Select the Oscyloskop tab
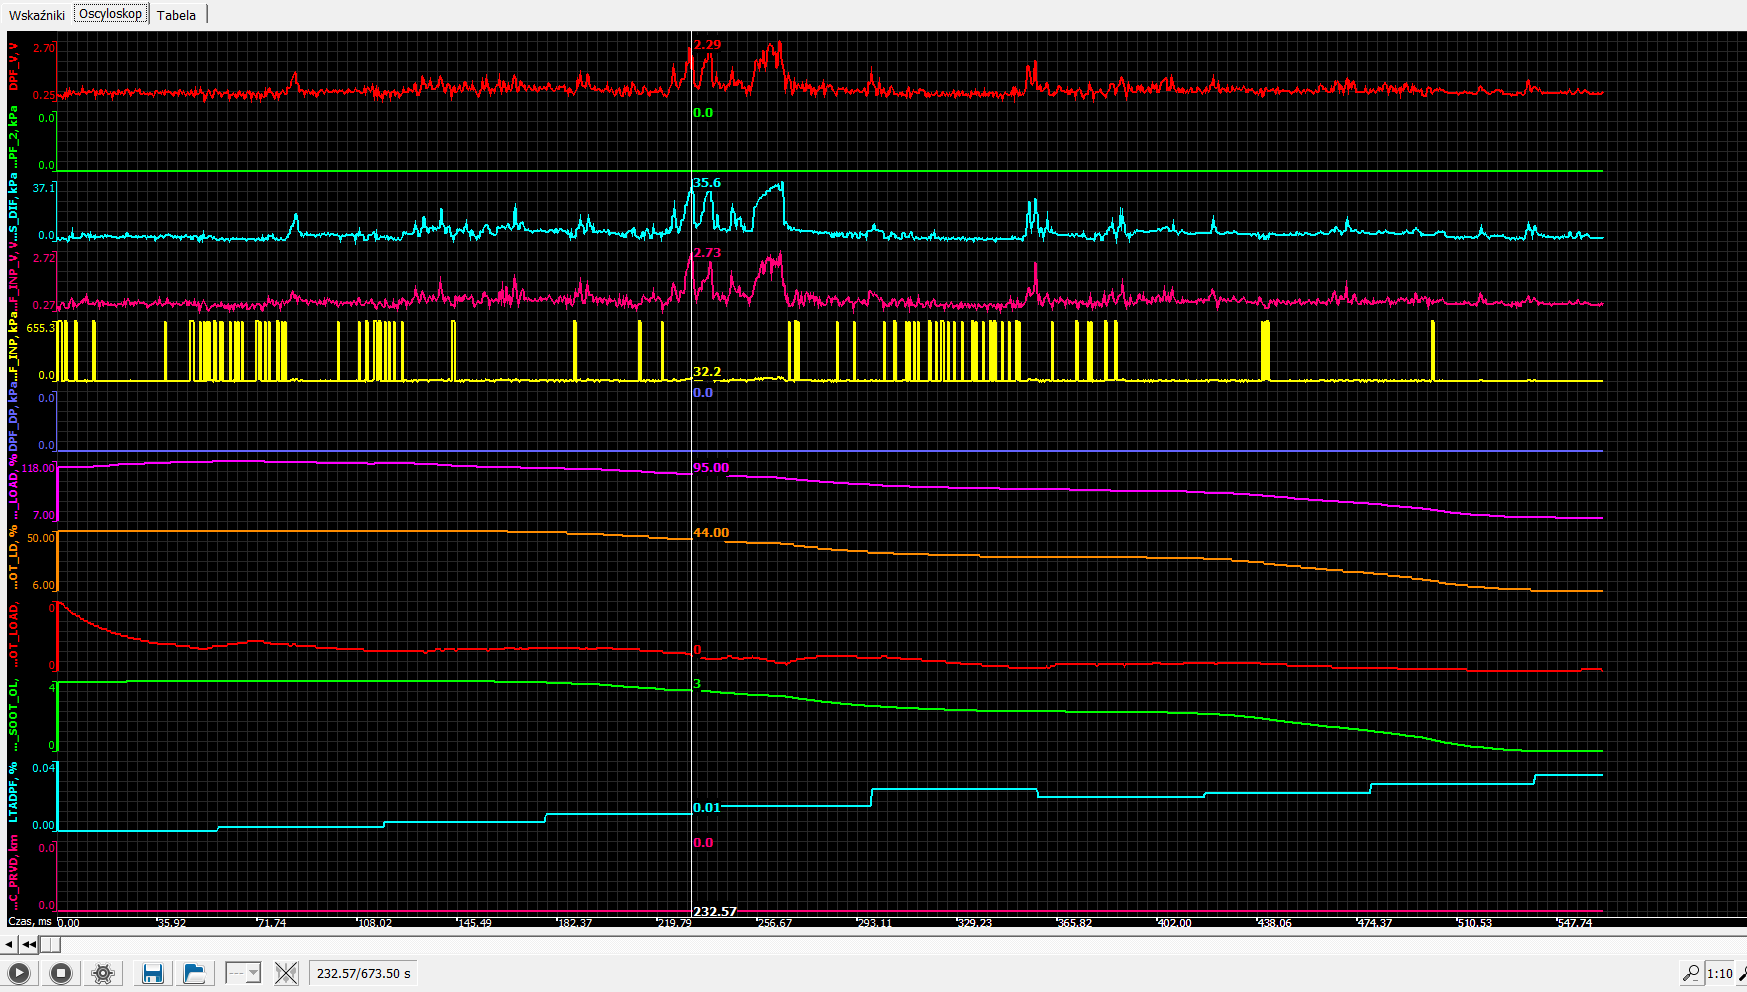Viewport: 1747px width, 992px height. click(111, 14)
